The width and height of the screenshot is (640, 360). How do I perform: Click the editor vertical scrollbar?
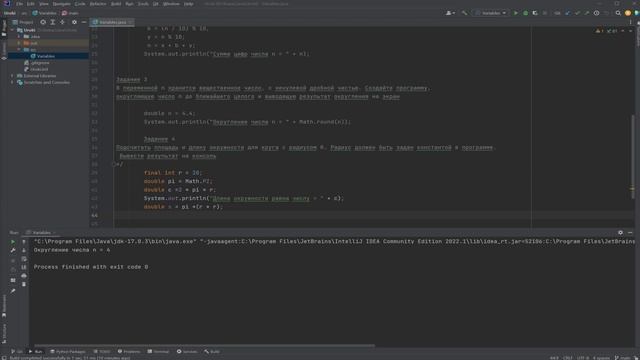633,157
